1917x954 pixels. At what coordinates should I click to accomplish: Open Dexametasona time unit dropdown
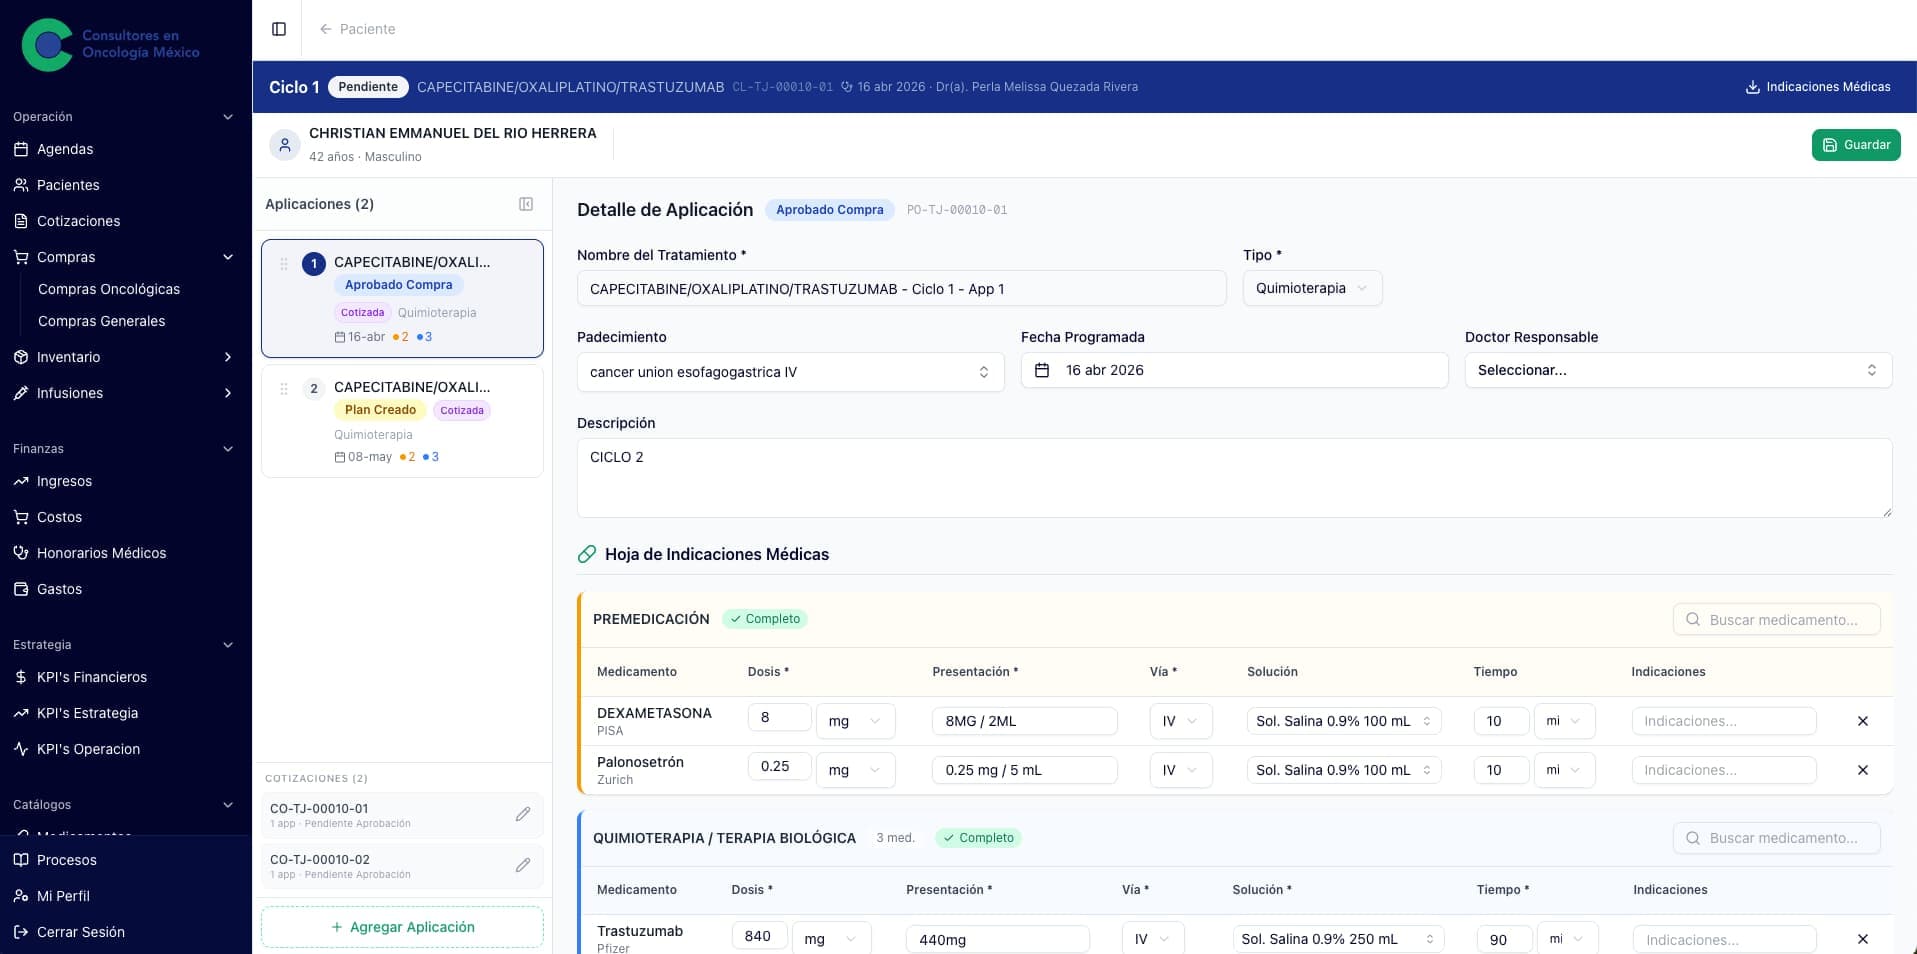(1564, 721)
